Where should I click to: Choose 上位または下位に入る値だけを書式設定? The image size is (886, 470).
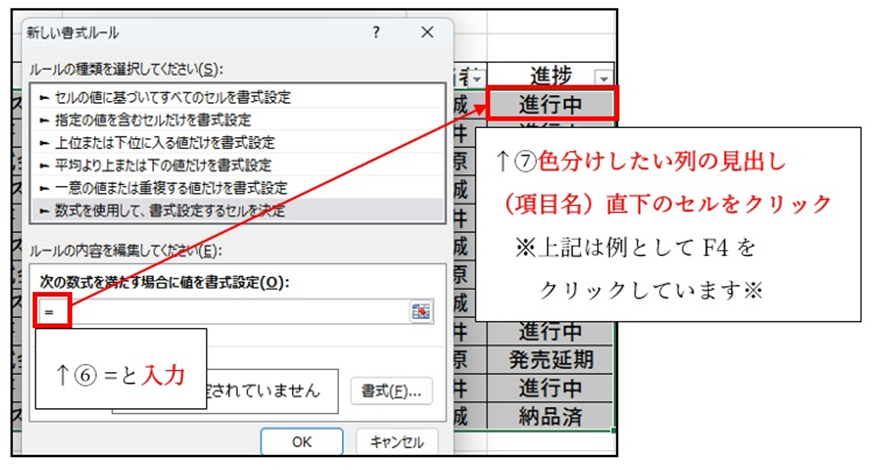(158, 142)
